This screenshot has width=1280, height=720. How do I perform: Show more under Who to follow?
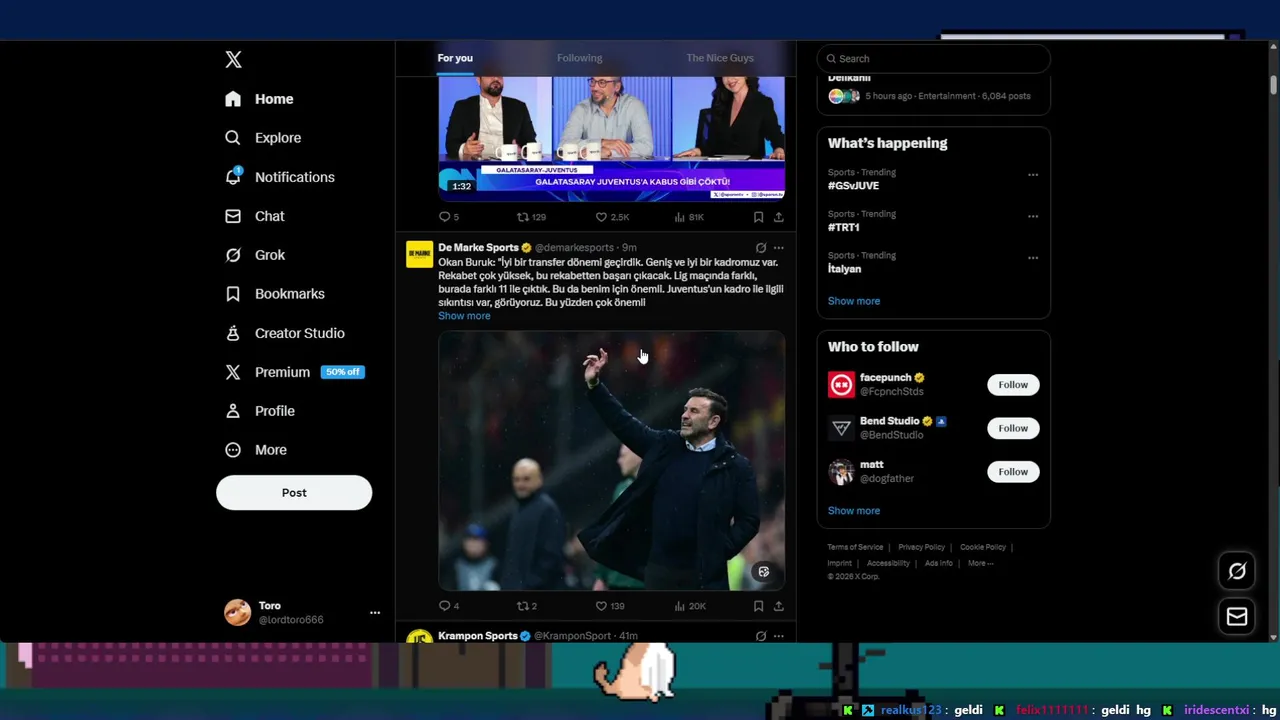pos(854,511)
